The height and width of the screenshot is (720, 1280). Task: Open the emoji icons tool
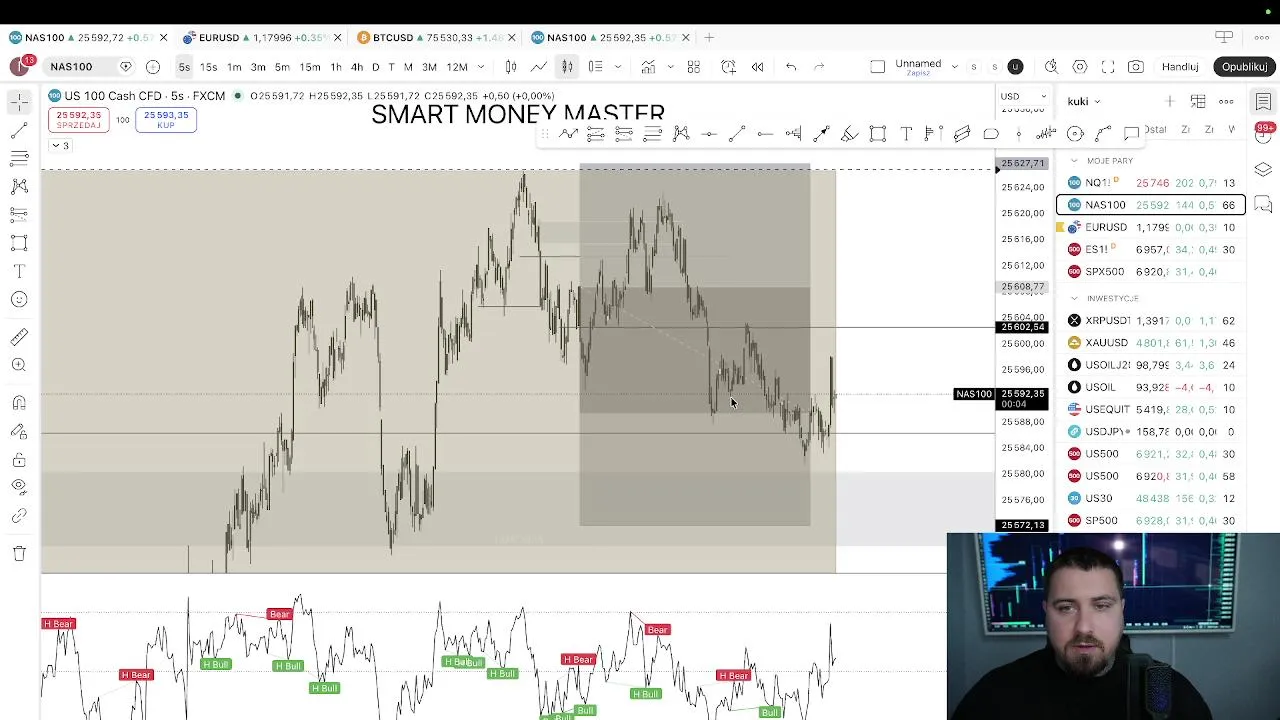click(x=19, y=299)
